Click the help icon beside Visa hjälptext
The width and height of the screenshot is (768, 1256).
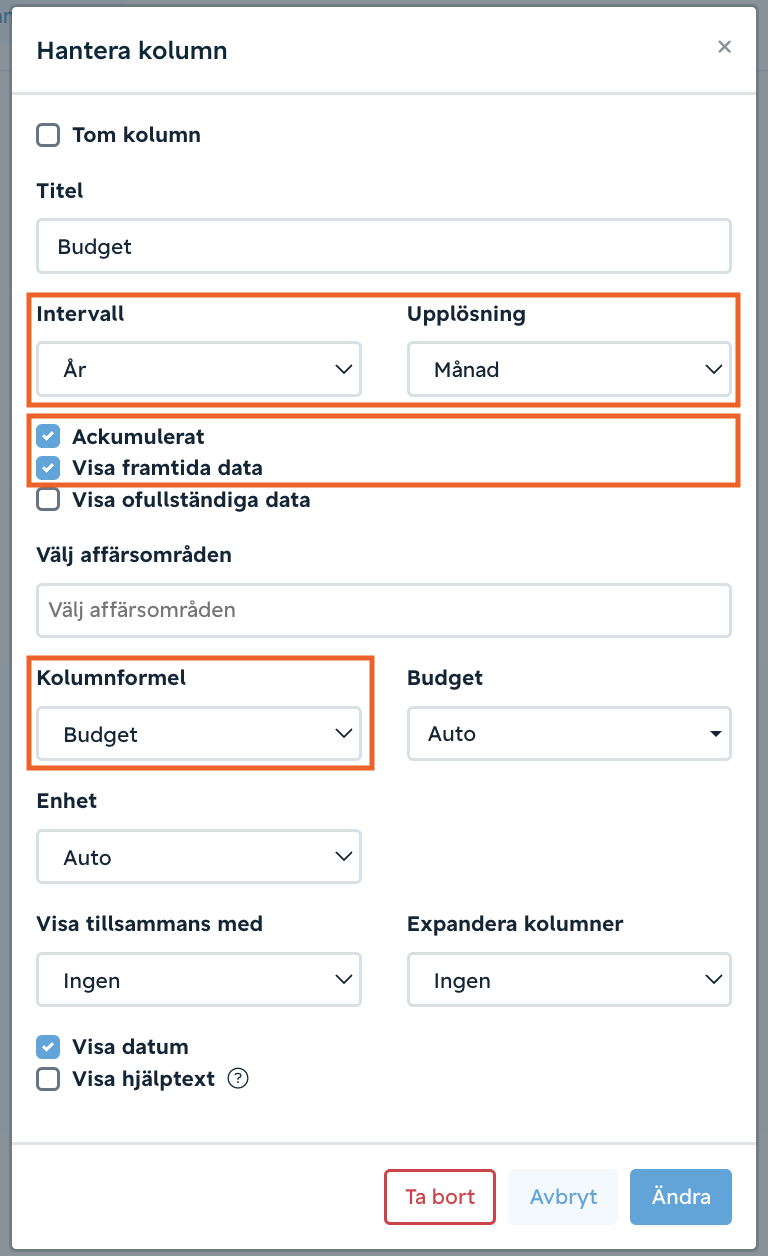tap(238, 1079)
